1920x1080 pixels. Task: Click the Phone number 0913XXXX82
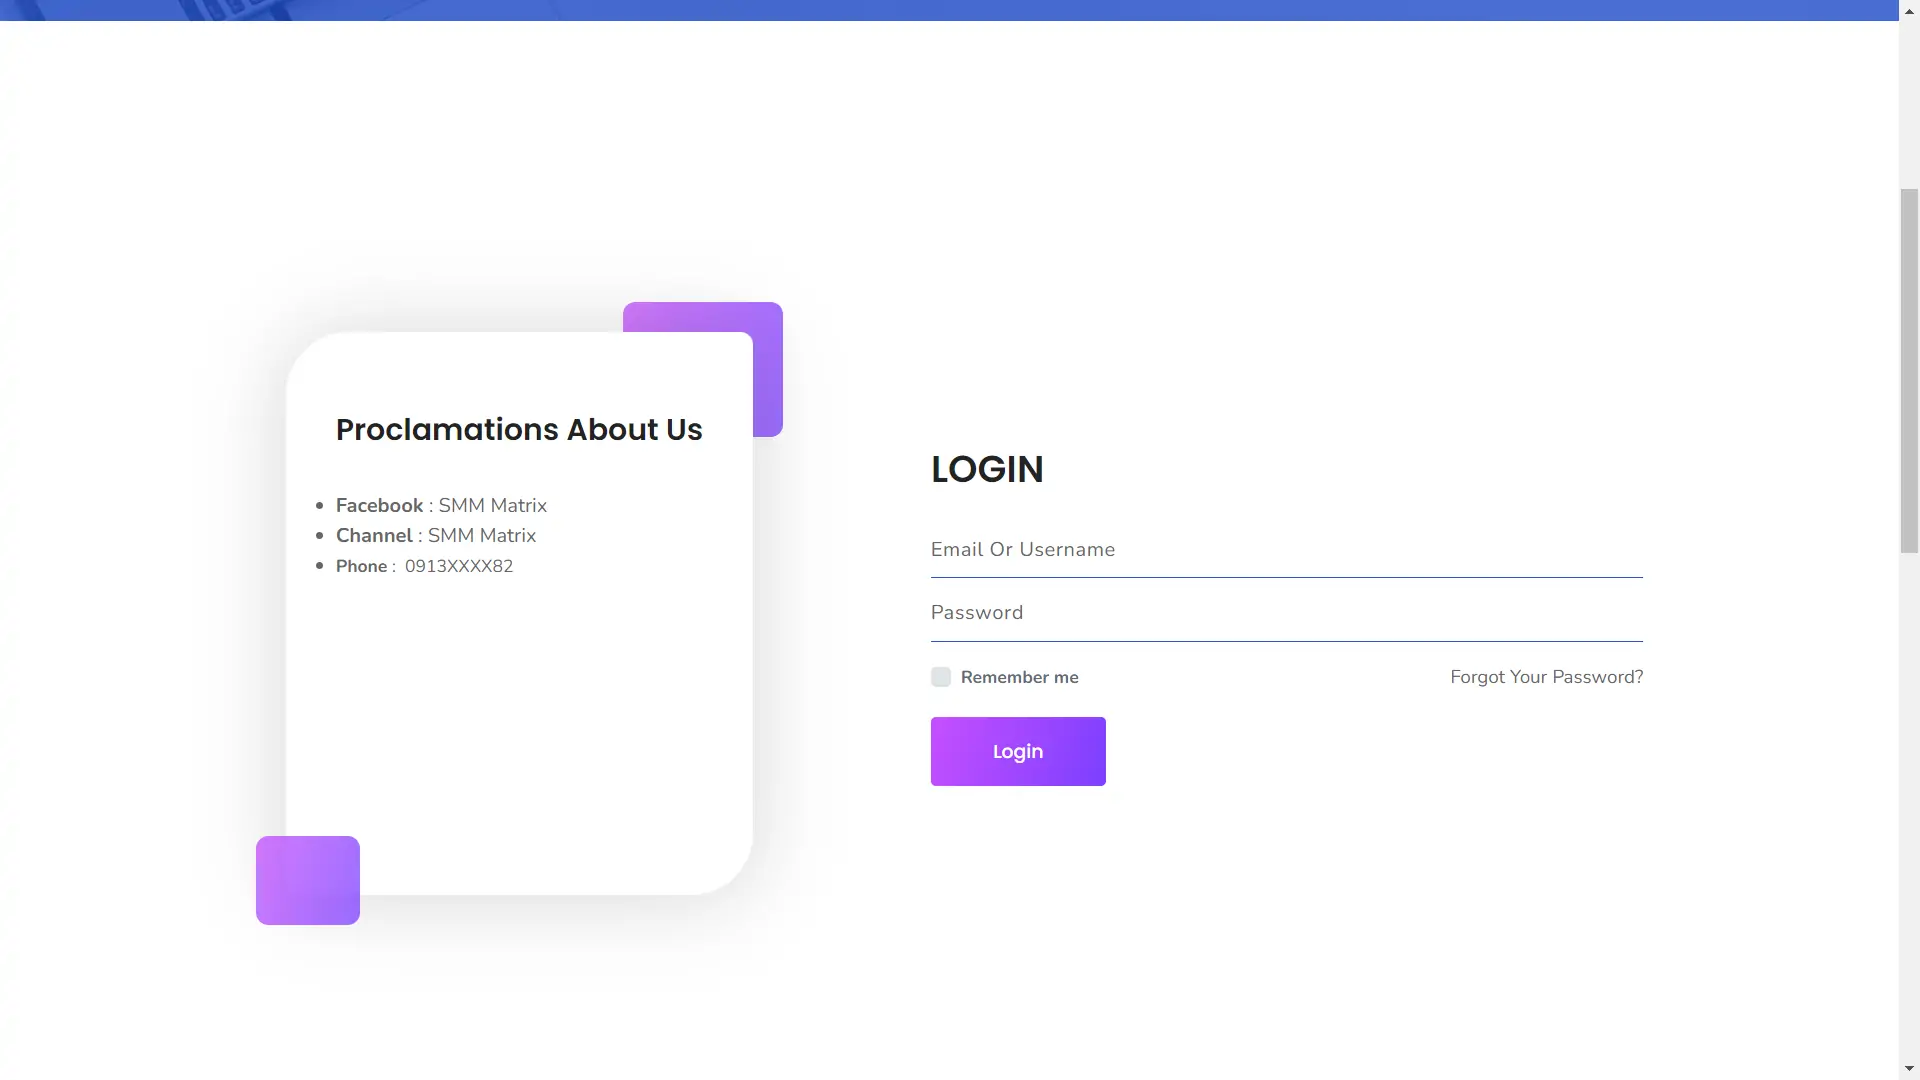pyautogui.click(x=458, y=566)
